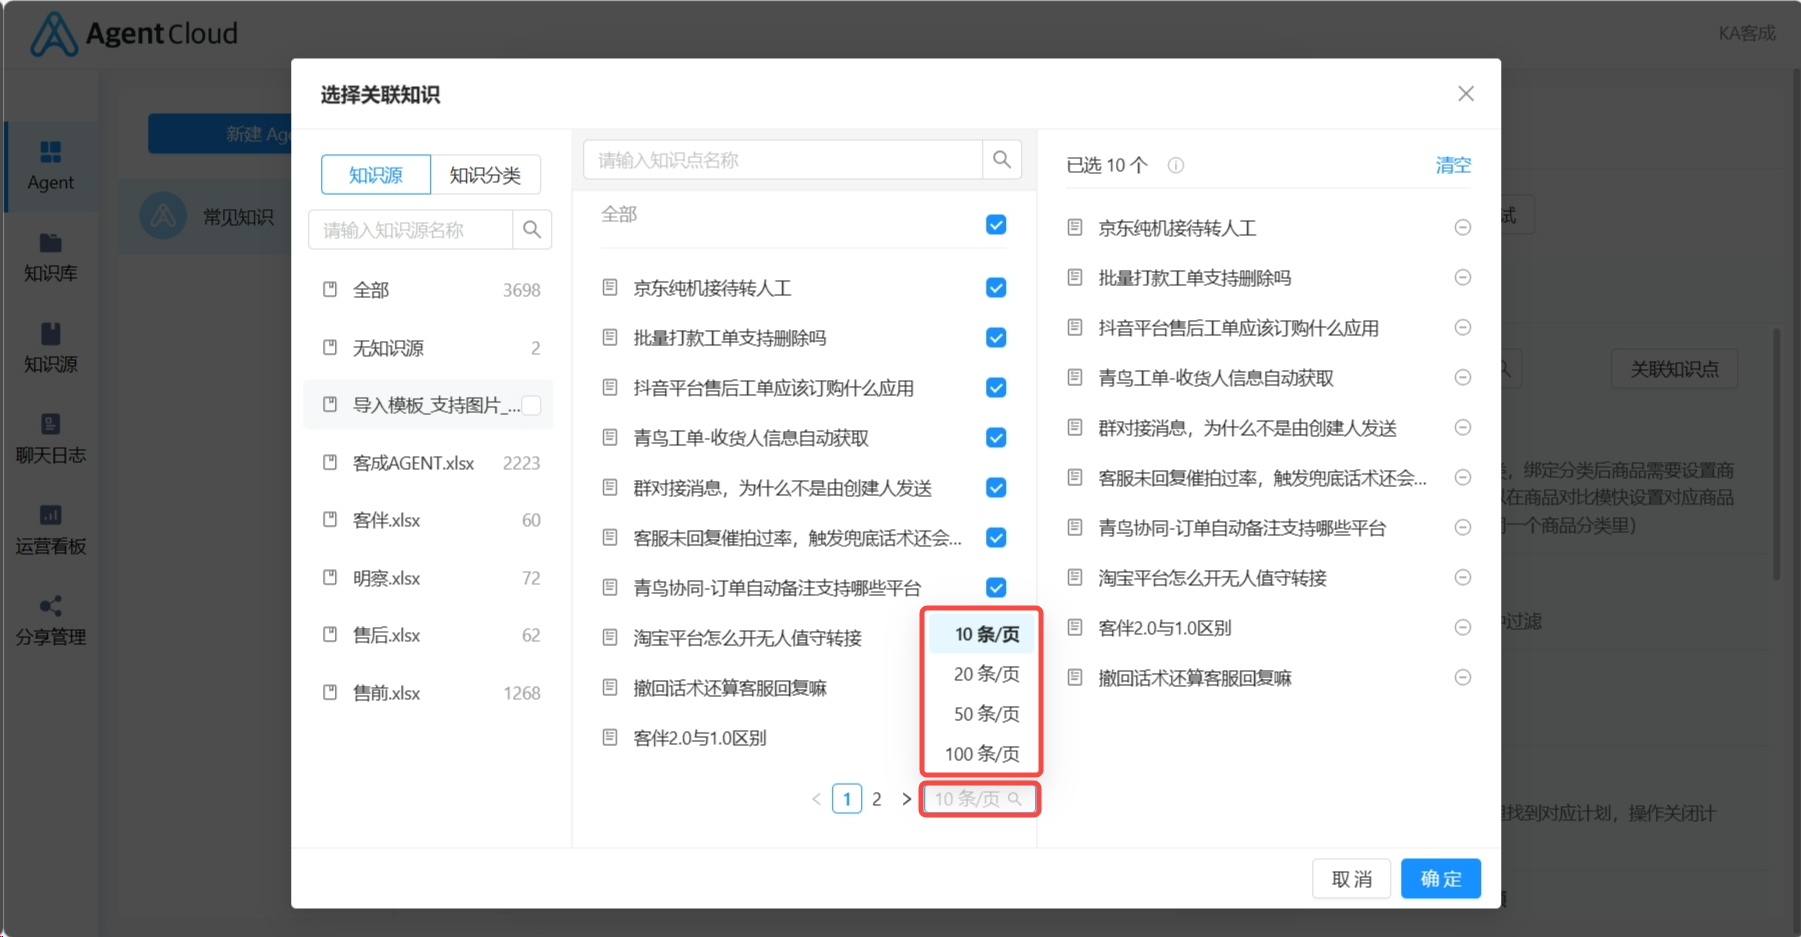Click 撤回话术还算客服回复嘛 in middle list
The width and height of the screenshot is (1801, 937).
[x=730, y=688]
